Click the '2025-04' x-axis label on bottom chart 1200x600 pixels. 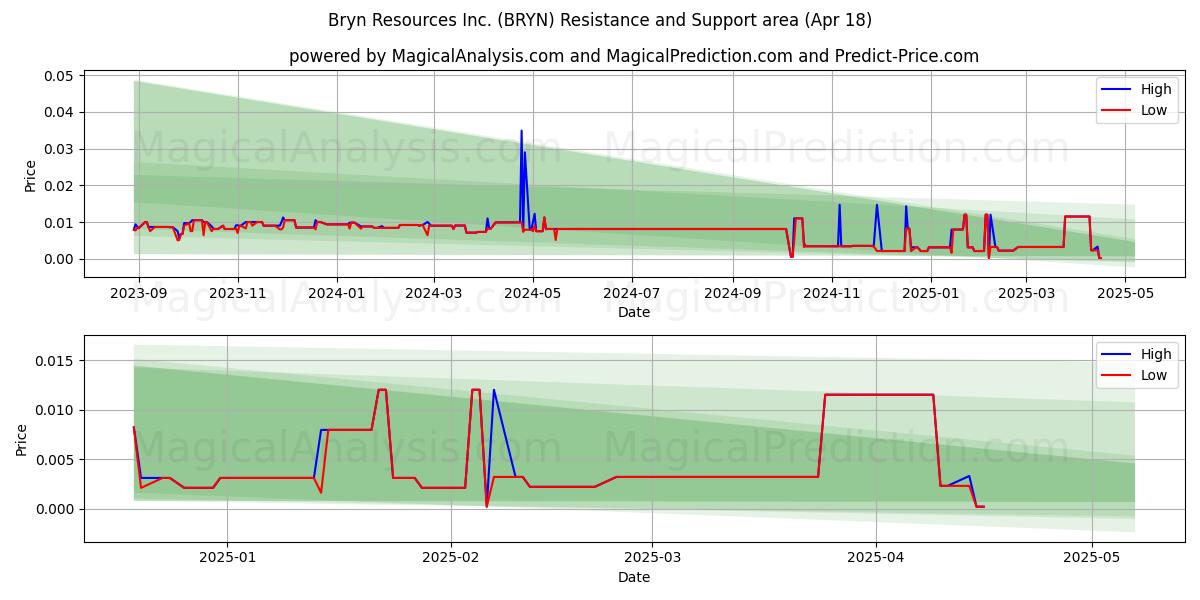coord(876,559)
